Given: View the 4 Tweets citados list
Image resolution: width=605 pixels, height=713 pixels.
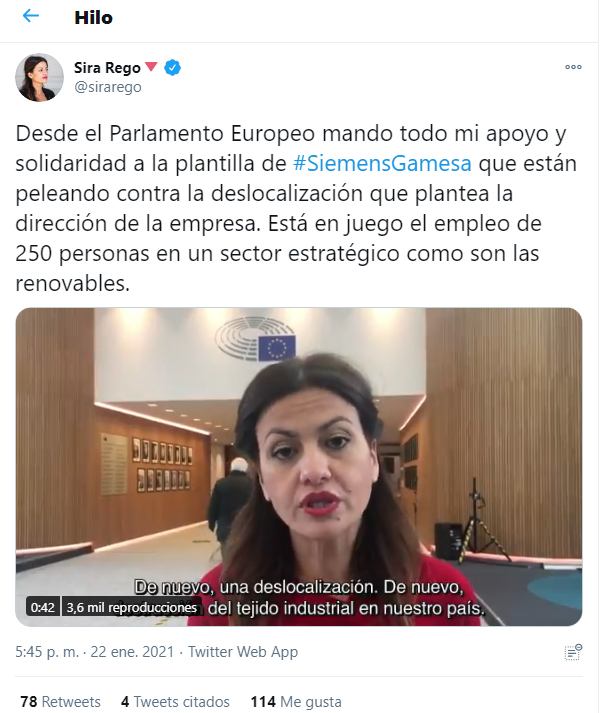Looking at the screenshot, I should tap(175, 702).
